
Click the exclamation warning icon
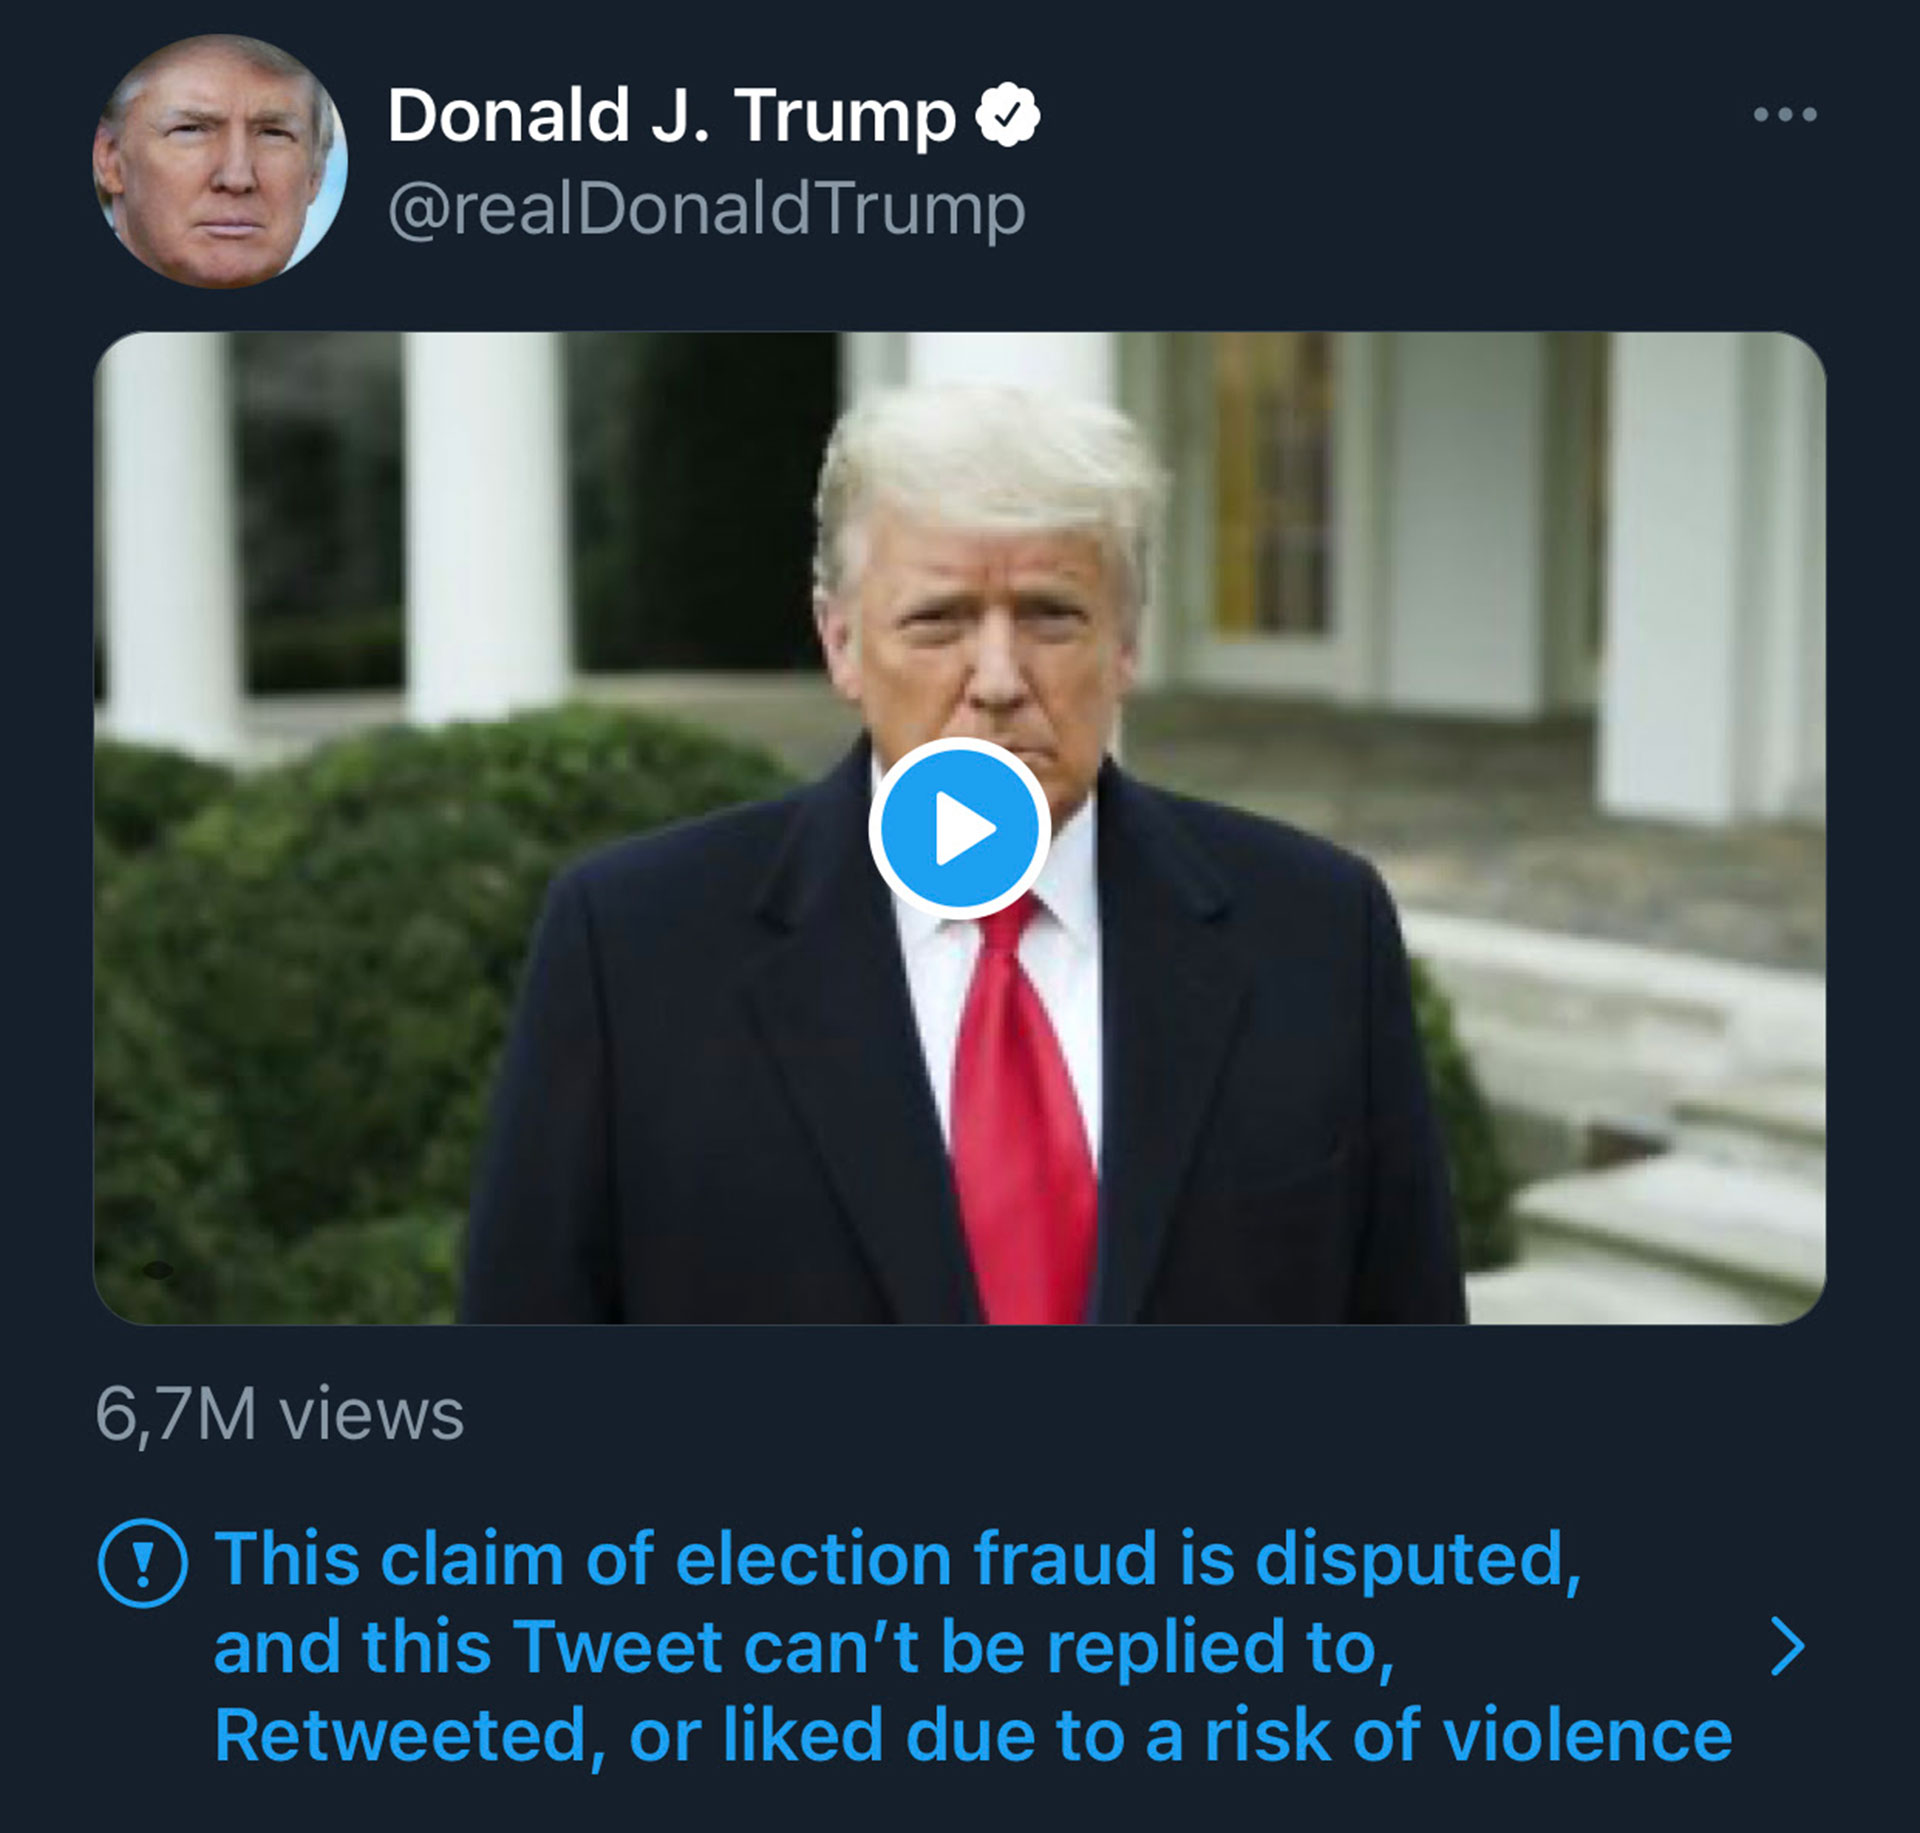[x=143, y=1563]
